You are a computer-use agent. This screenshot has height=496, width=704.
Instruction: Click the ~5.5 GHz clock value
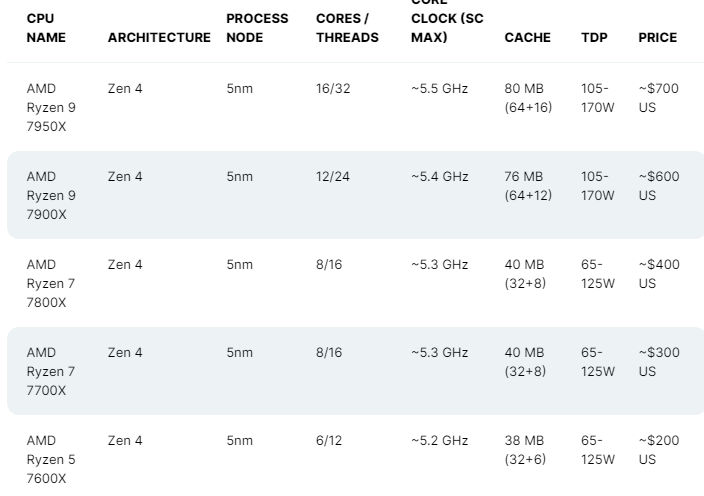[439, 89]
